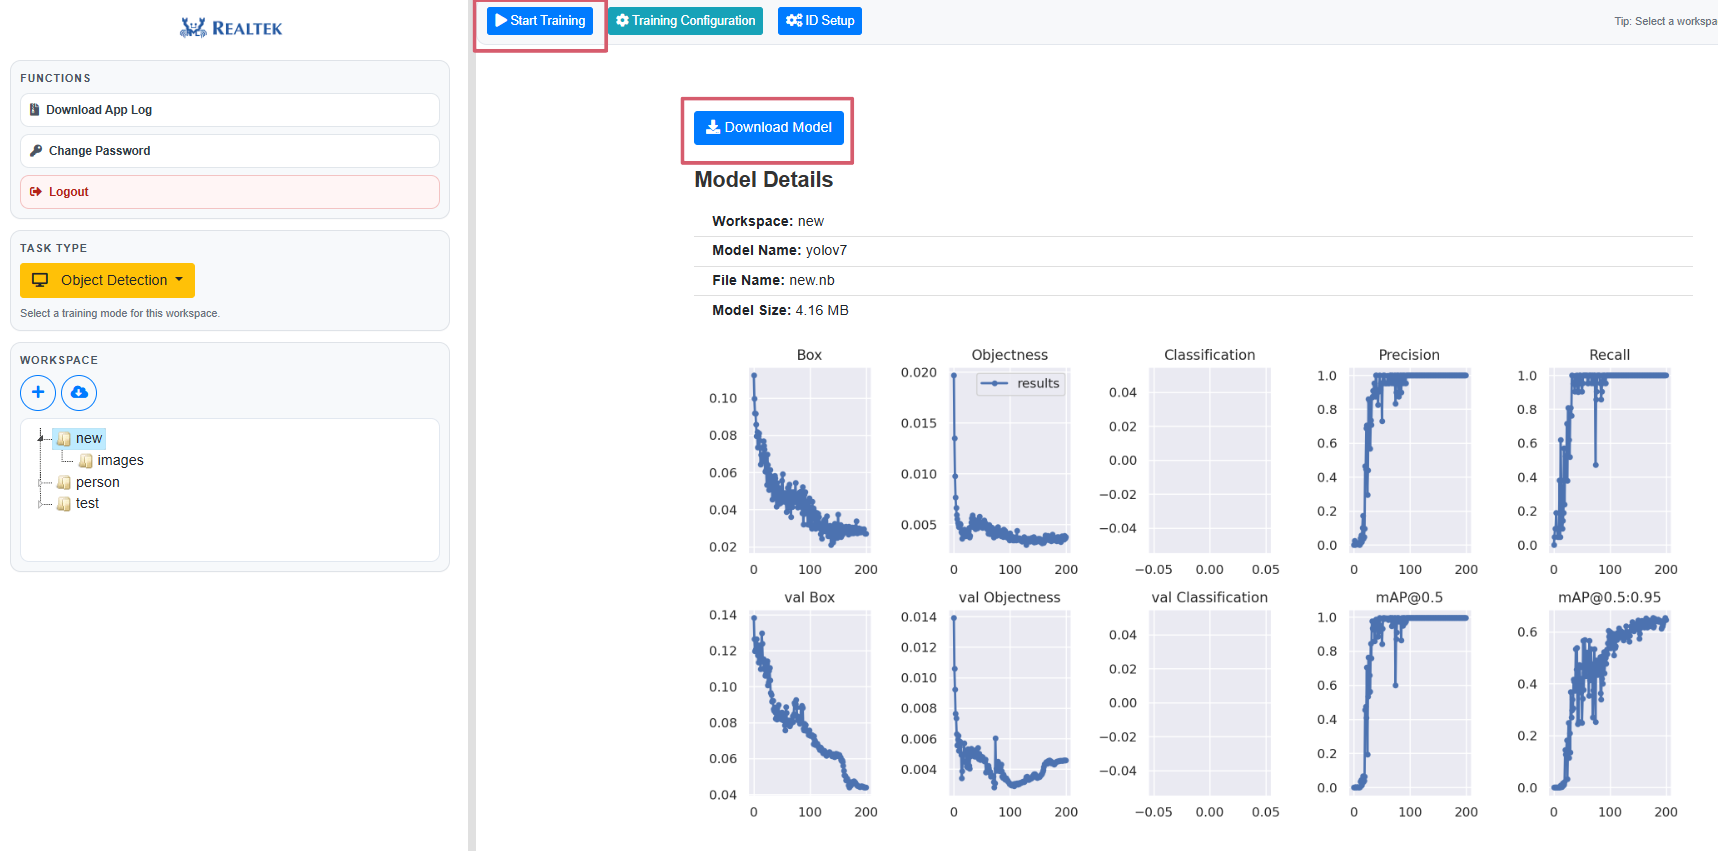Open Training Configuration settings
The width and height of the screenshot is (1718, 851).
pyautogui.click(x=685, y=21)
